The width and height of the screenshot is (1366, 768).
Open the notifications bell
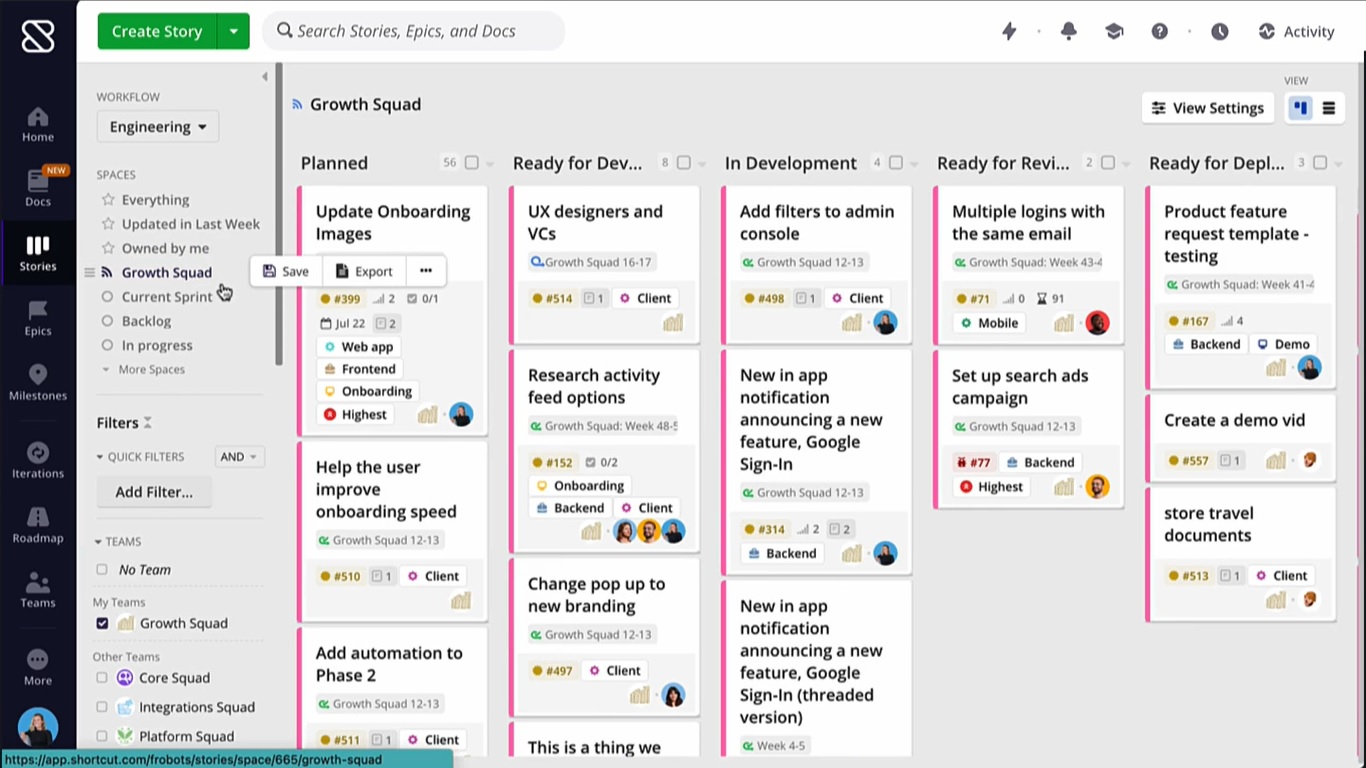(x=1068, y=31)
